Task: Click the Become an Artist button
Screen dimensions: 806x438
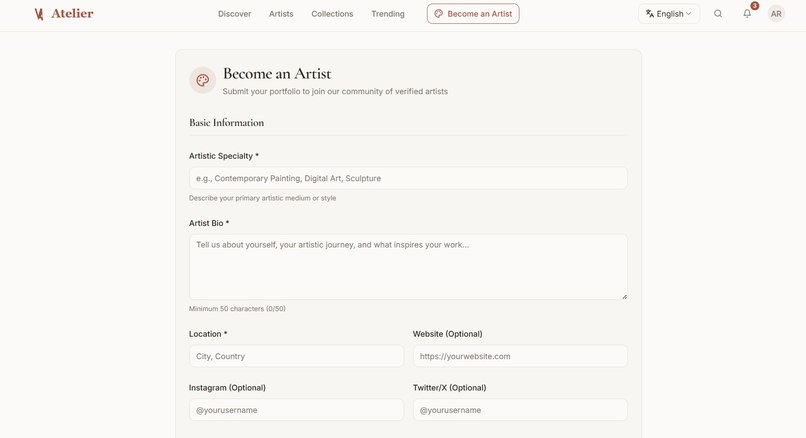Action: [x=473, y=14]
